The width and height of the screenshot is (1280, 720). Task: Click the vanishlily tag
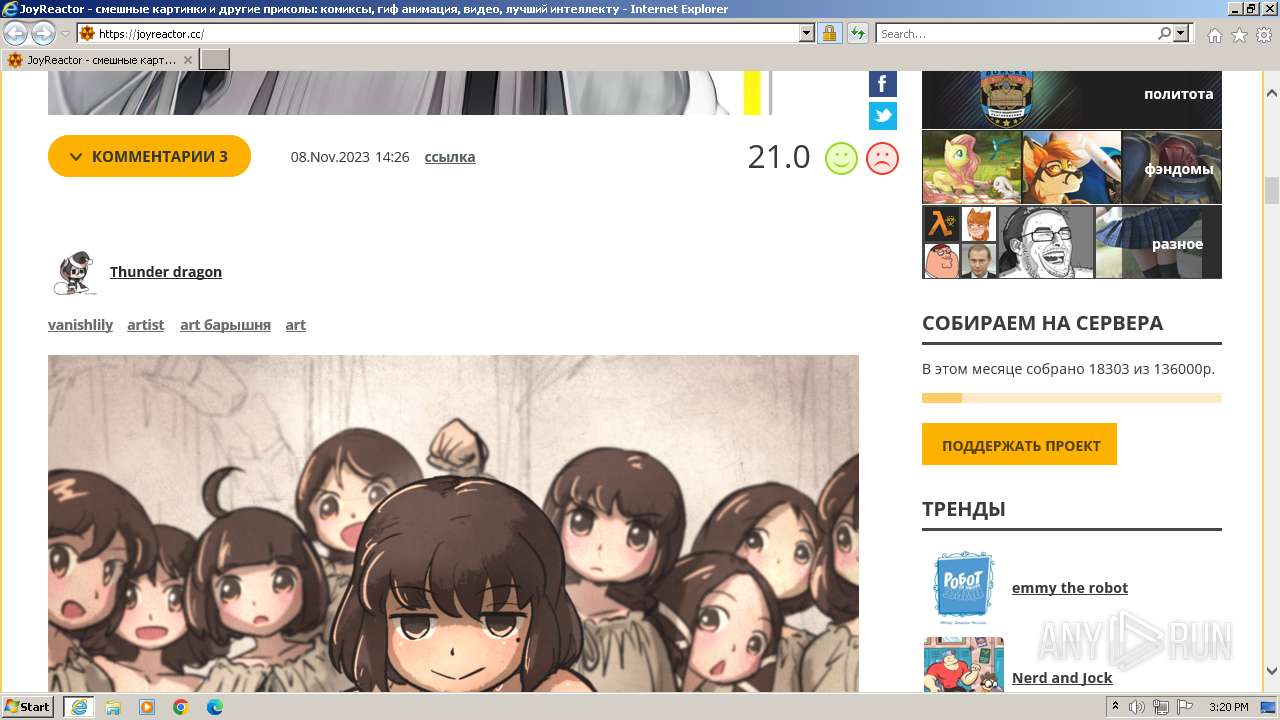point(80,325)
